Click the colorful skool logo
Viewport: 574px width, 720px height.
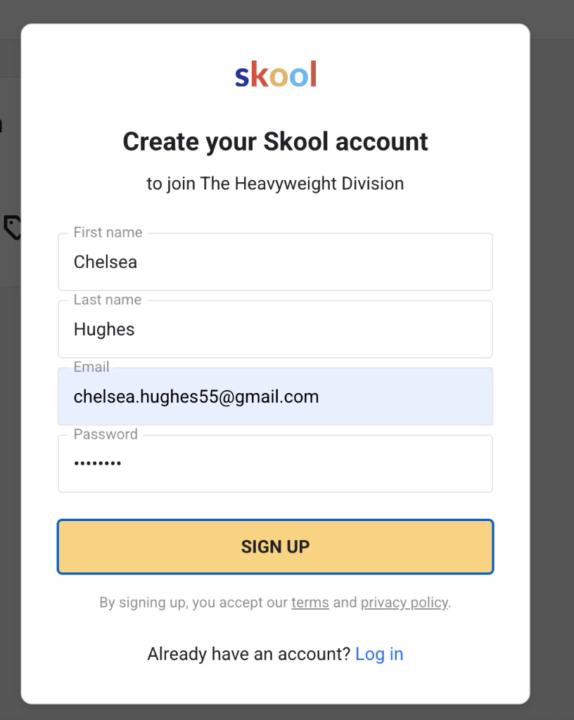[276, 74]
